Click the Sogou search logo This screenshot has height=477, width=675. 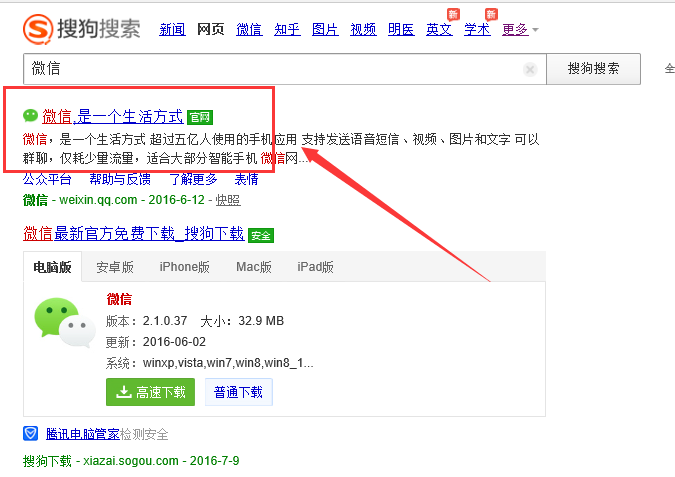click(82, 29)
